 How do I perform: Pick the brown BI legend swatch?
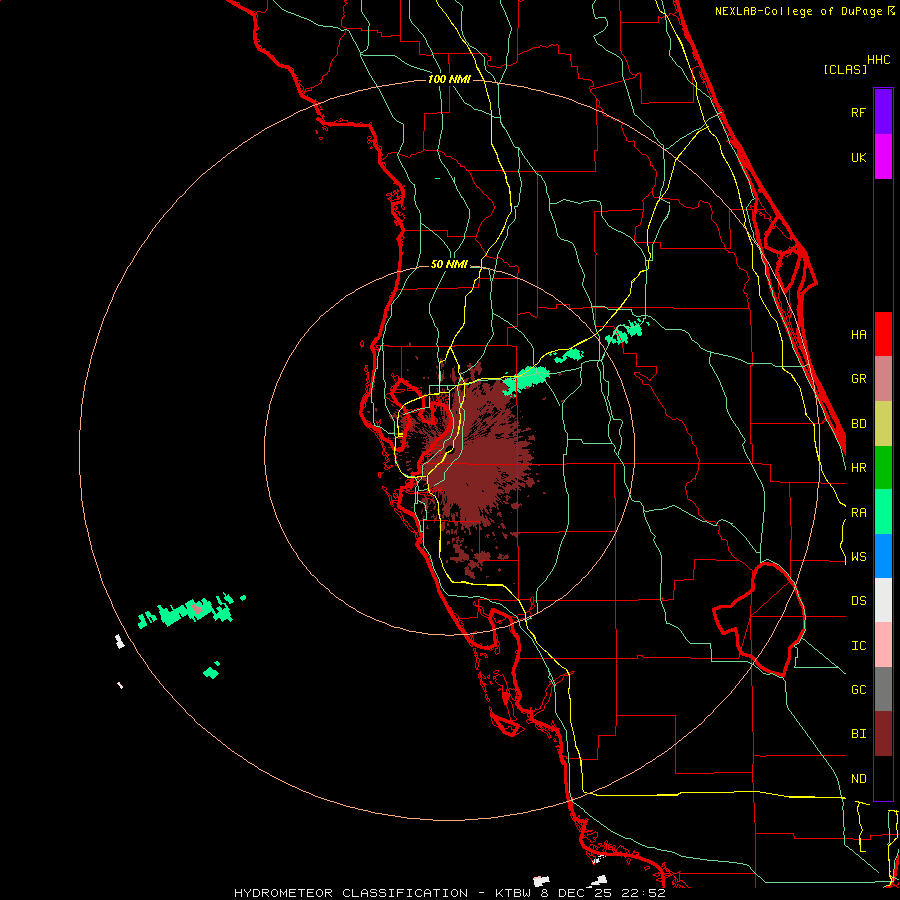click(x=883, y=734)
